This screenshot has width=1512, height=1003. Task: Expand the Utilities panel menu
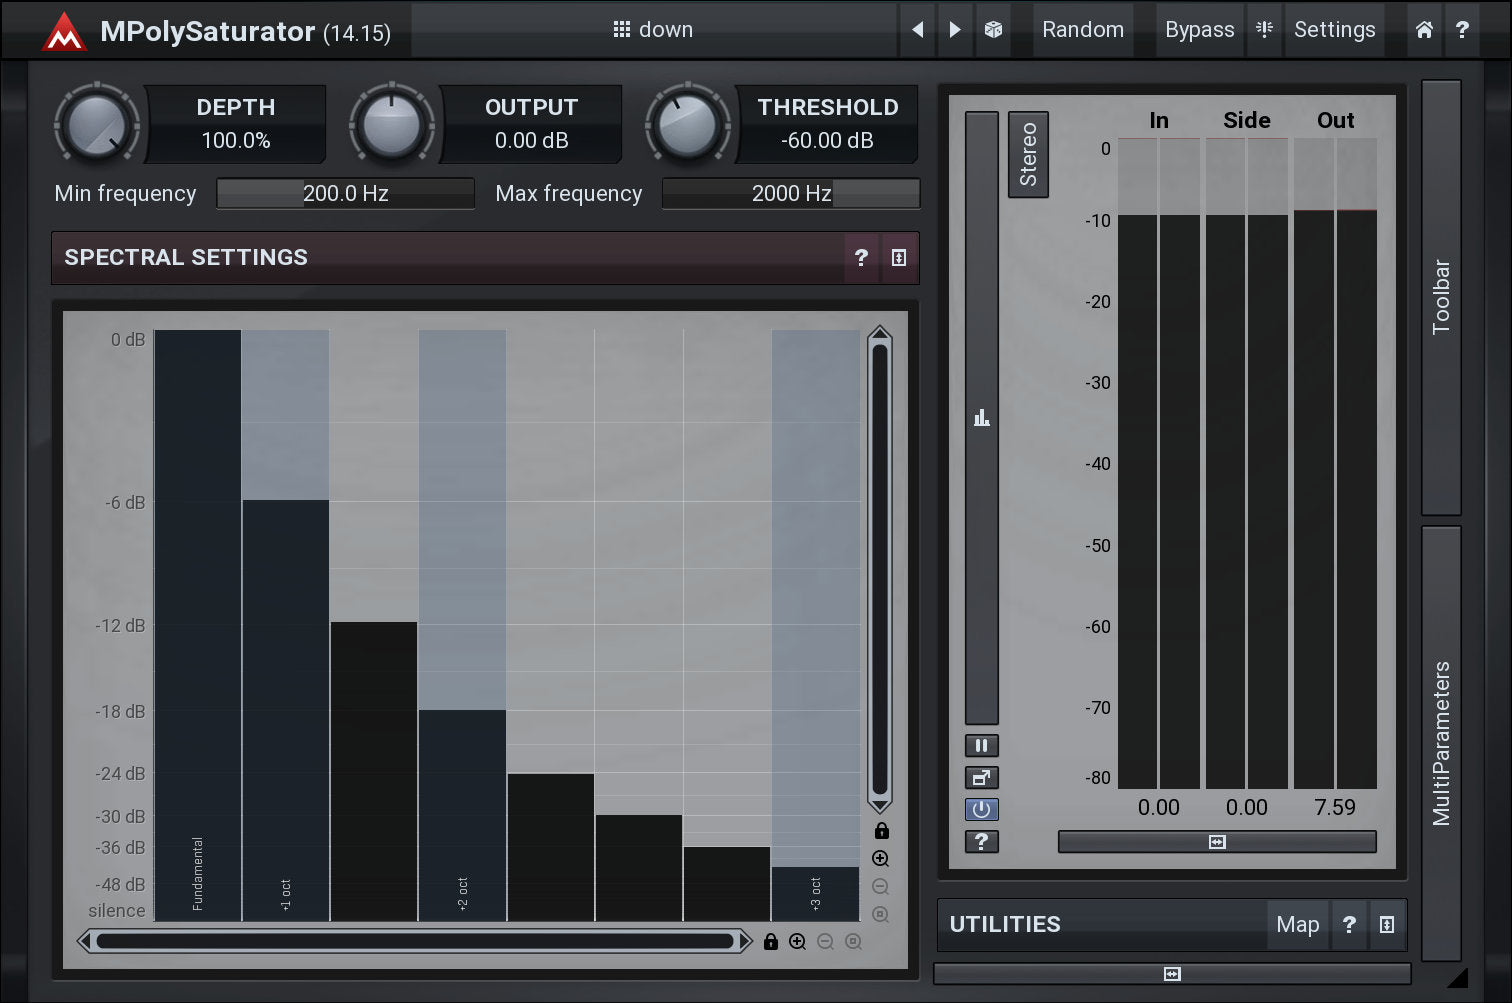(x=1387, y=925)
